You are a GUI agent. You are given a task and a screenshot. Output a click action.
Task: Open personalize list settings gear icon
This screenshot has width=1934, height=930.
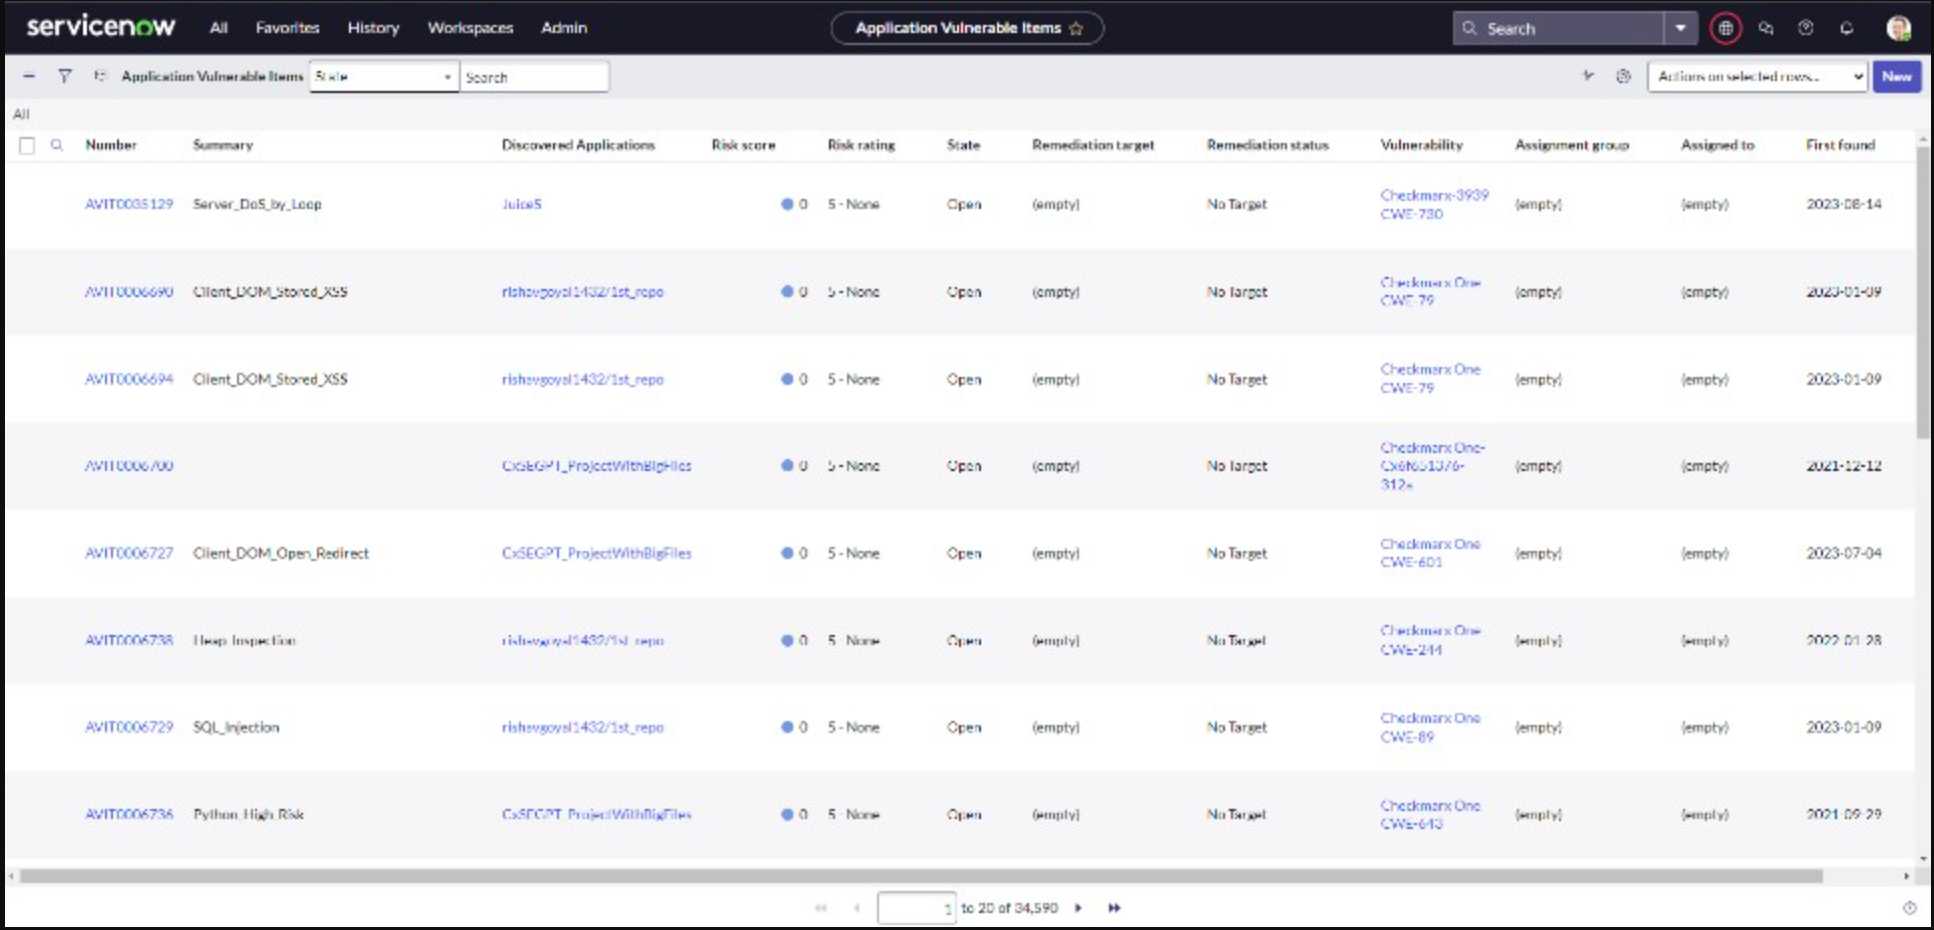(1625, 76)
